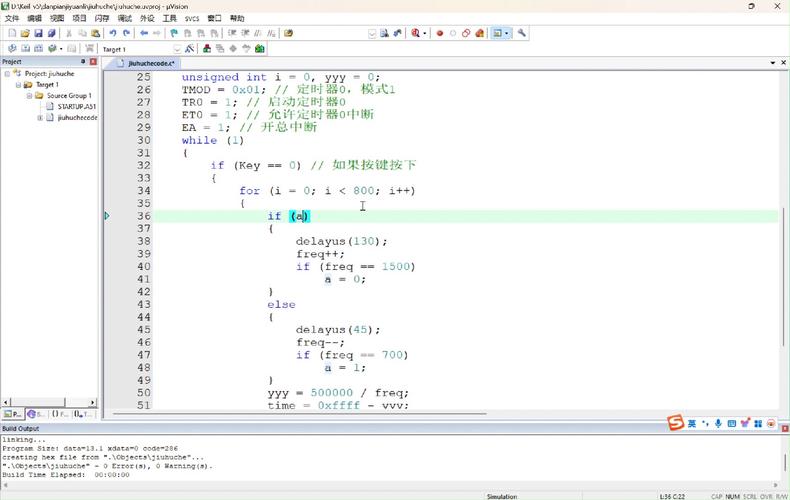Viewport: 790px width, 500px height.
Task: Click the 'freq--;' code line
Action: [320, 343]
